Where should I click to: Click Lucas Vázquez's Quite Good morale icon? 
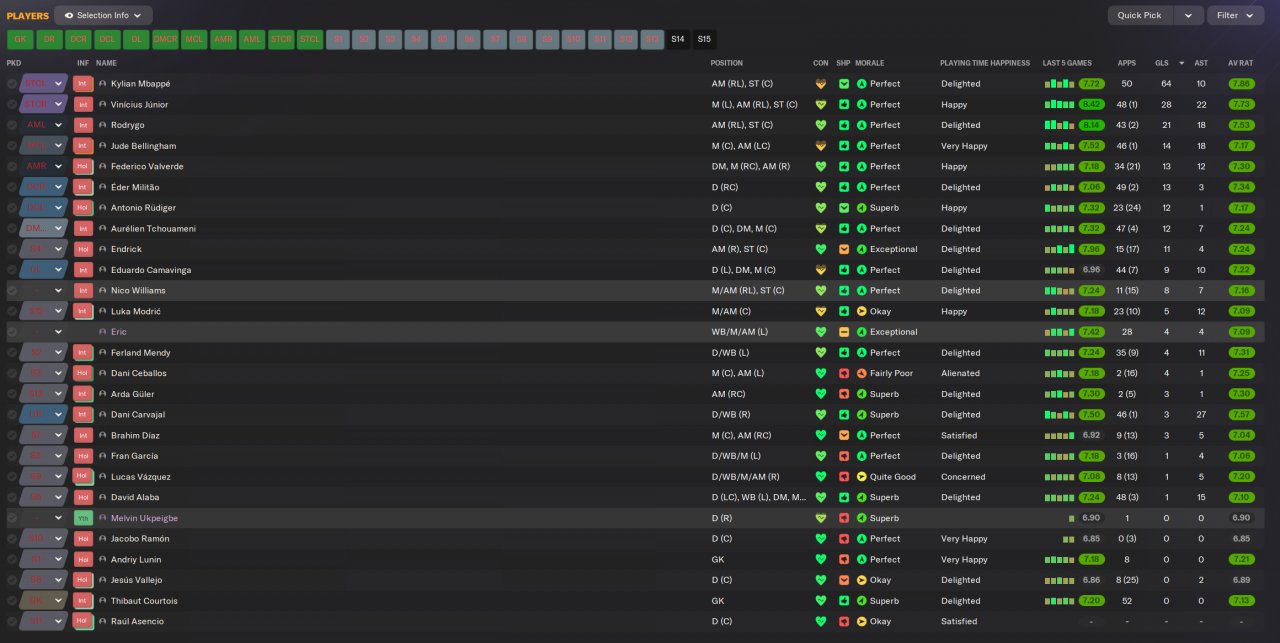[862, 477]
